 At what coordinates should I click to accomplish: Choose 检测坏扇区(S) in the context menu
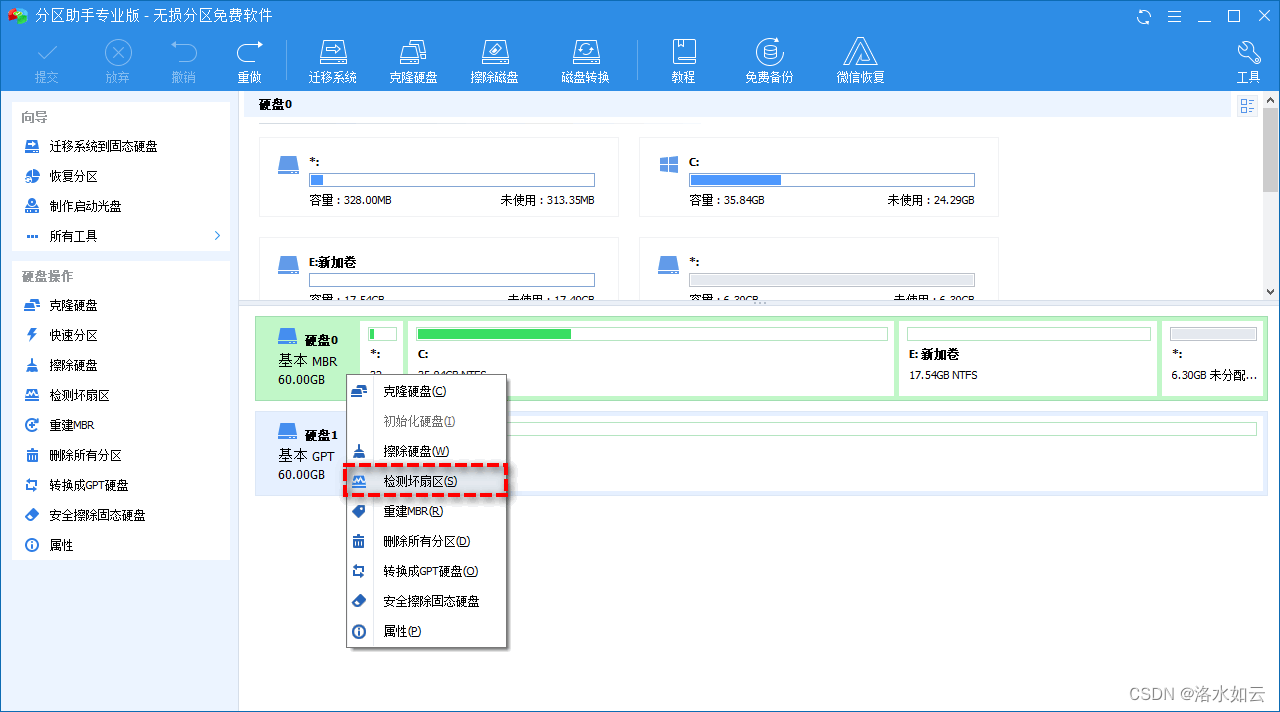(x=427, y=481)
